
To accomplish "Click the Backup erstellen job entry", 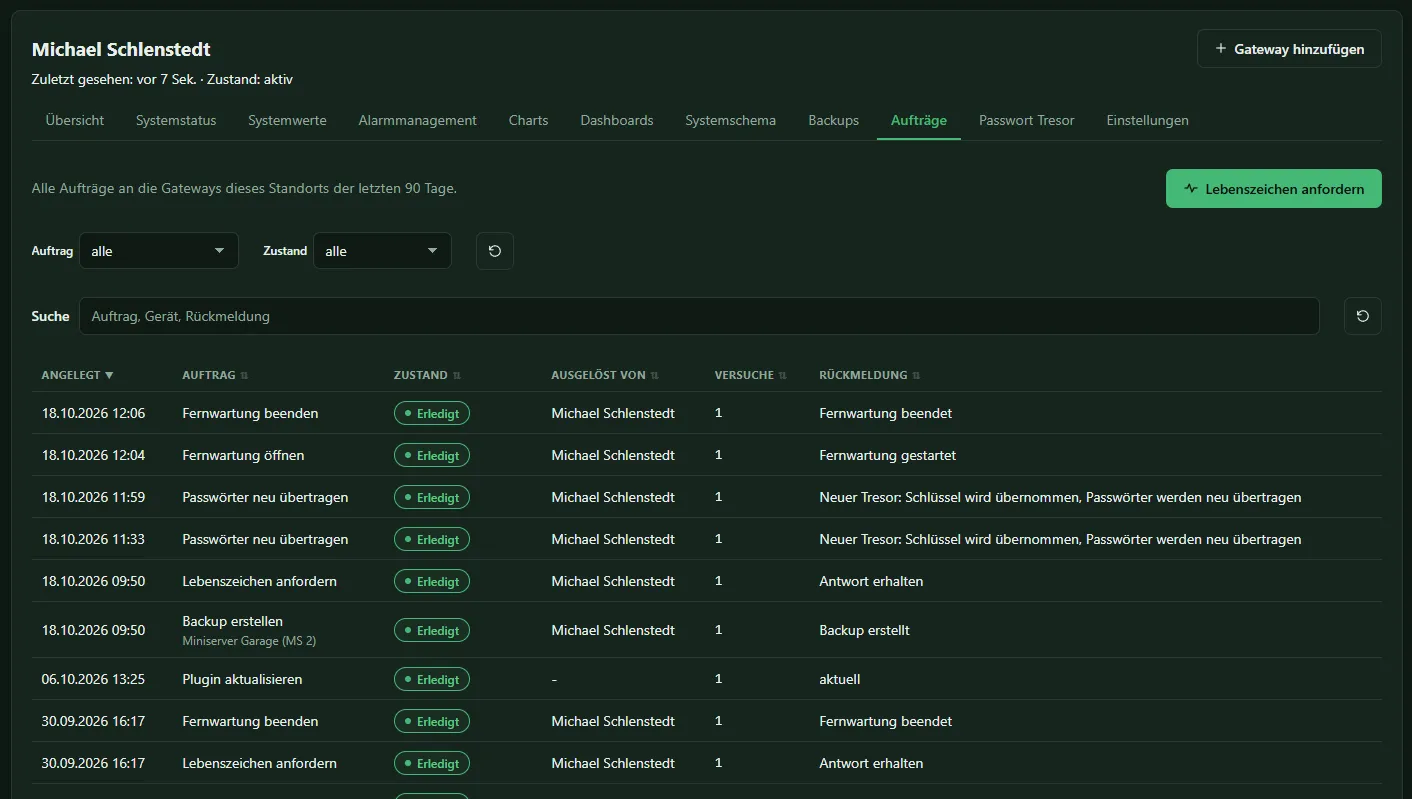I will point(232,621).
